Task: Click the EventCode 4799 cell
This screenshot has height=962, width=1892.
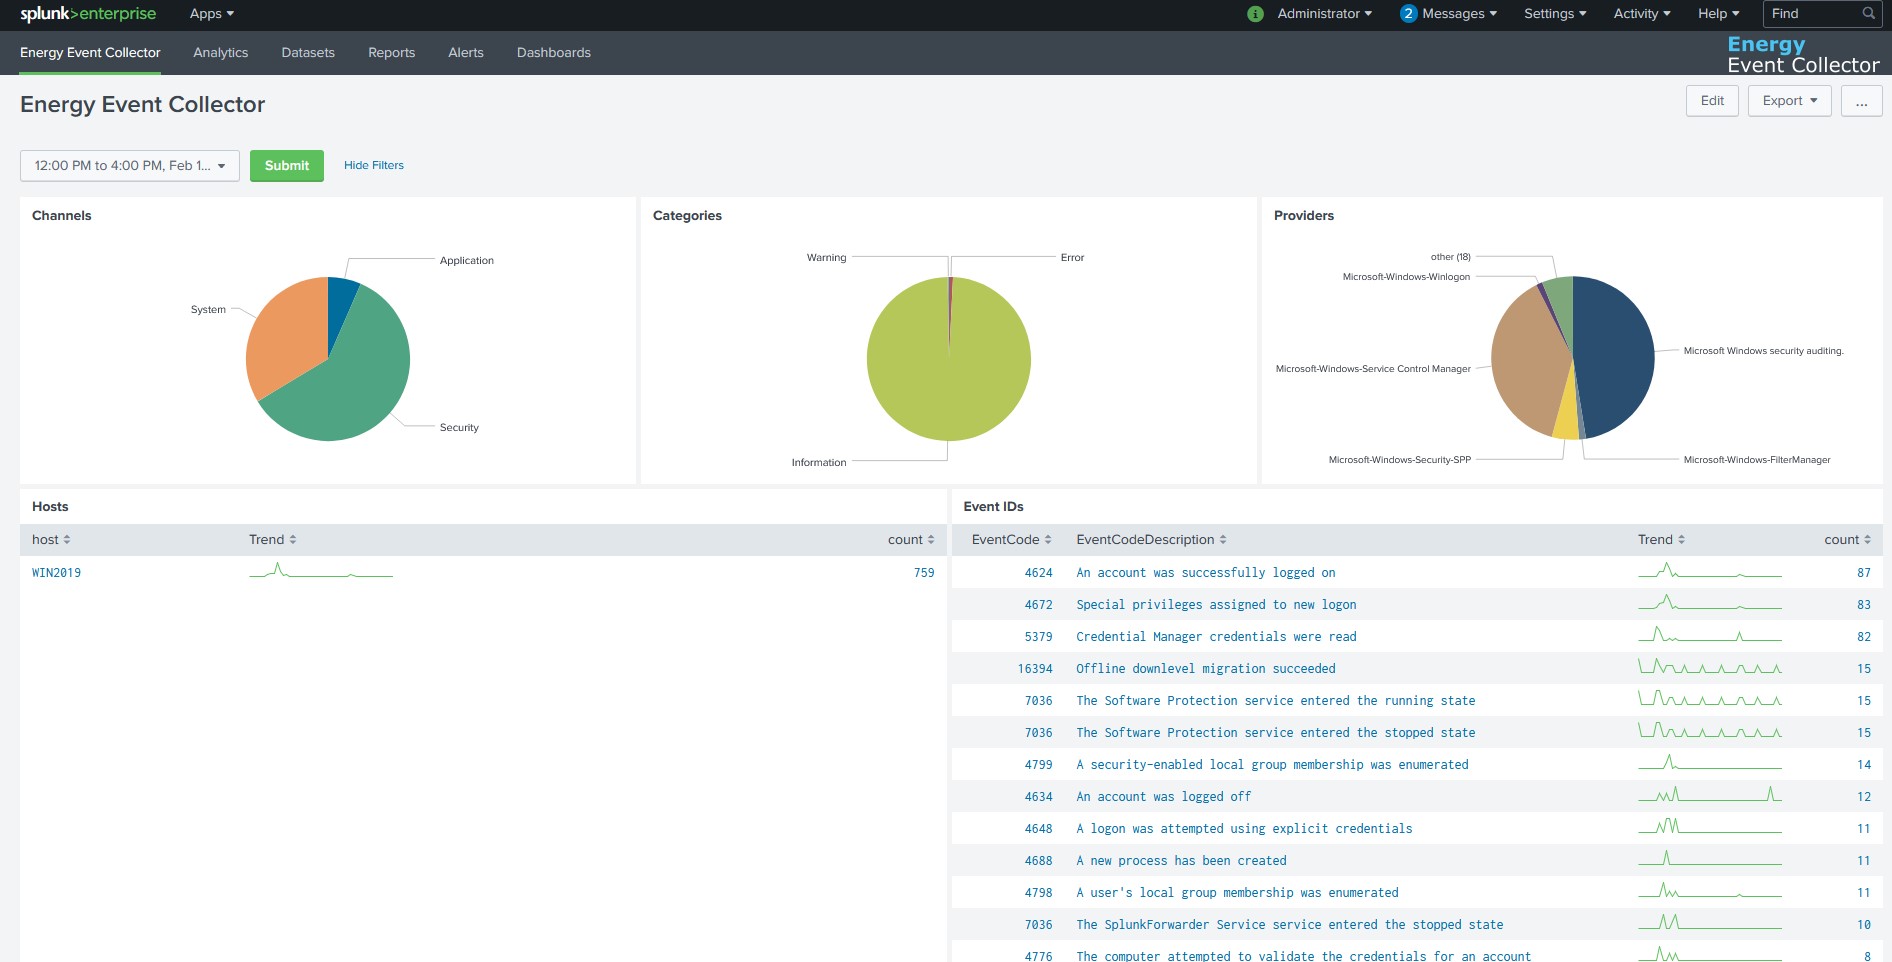Action: [x=1038, y=765]
